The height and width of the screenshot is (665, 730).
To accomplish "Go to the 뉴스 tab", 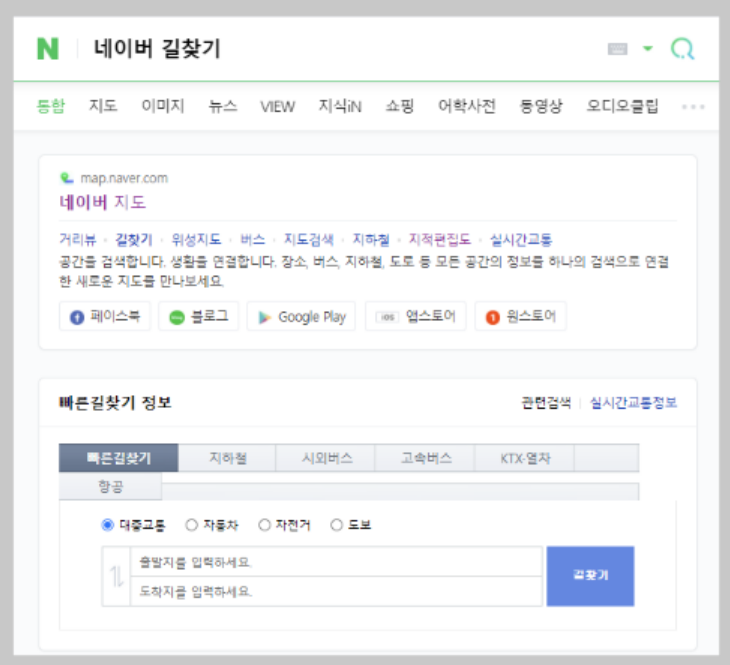I will tap(223, 106).
